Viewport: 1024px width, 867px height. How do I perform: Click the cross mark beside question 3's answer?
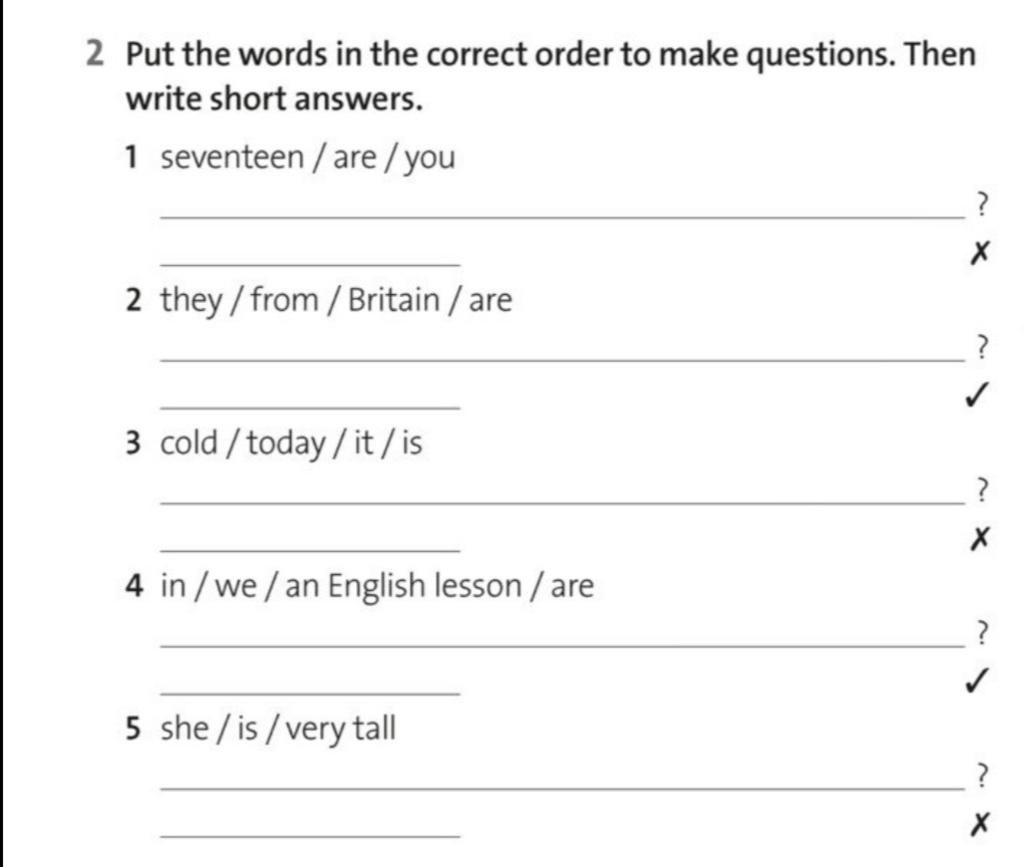[x=980, y=539]
